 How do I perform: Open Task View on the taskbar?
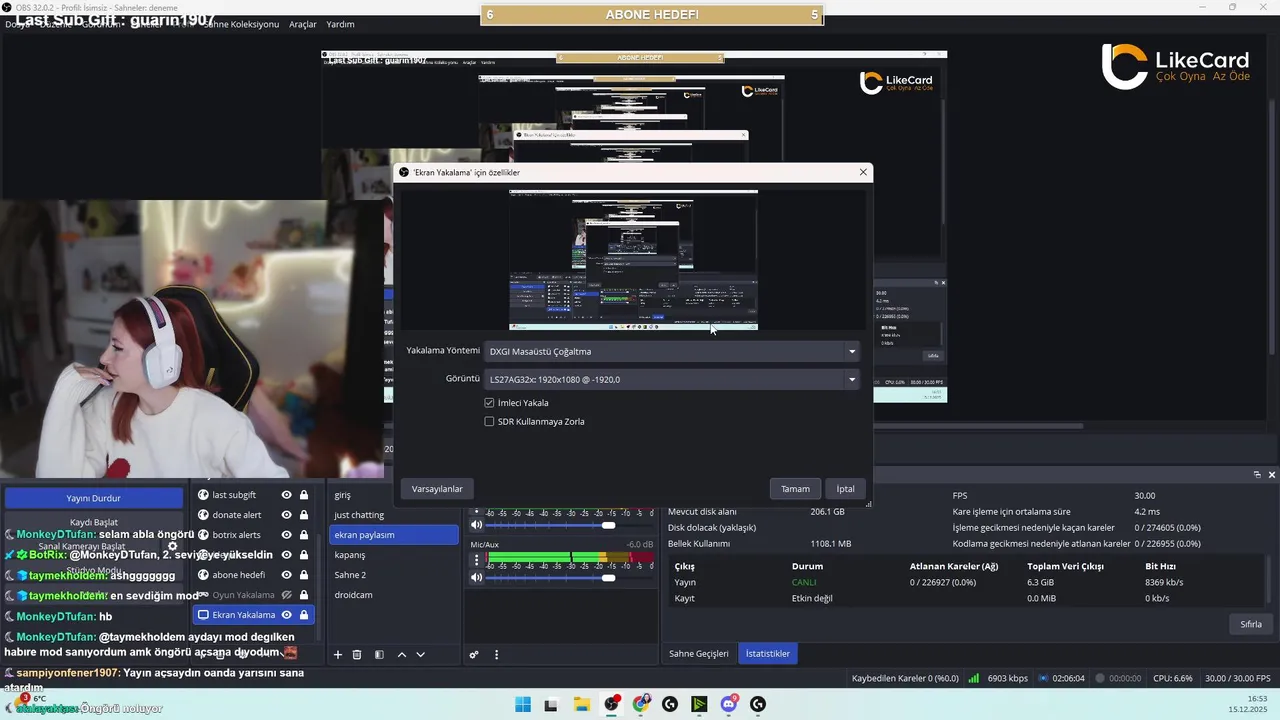coord(551,704)
